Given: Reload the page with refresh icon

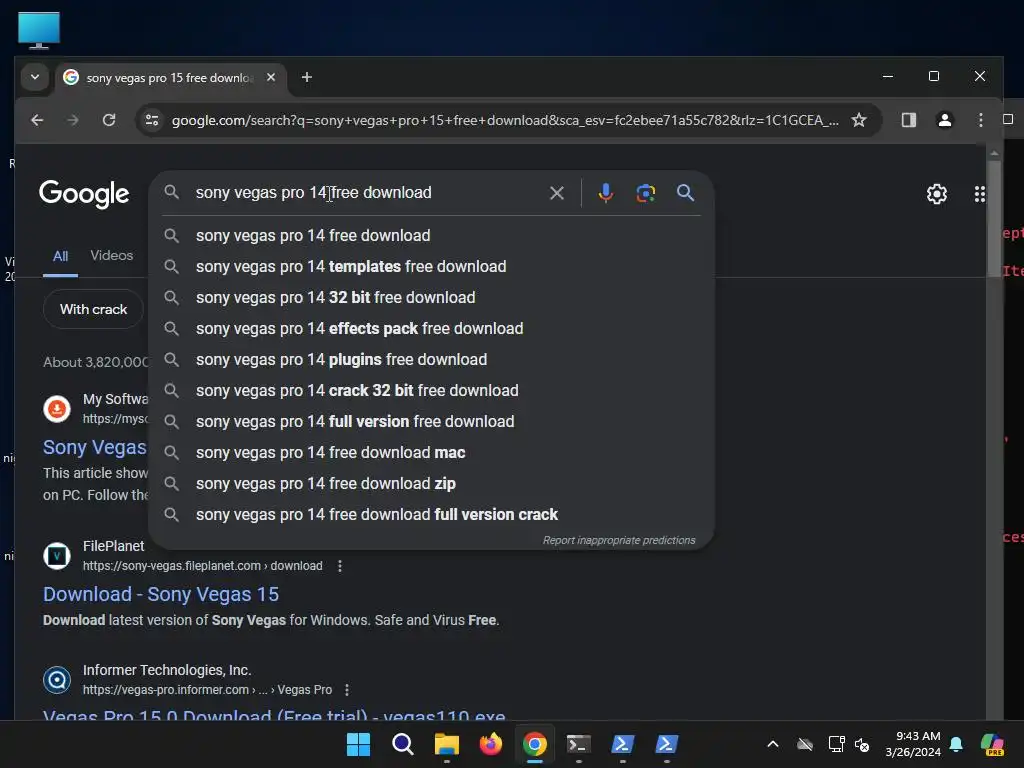Looking at the screenshot, I should (109, 120).
